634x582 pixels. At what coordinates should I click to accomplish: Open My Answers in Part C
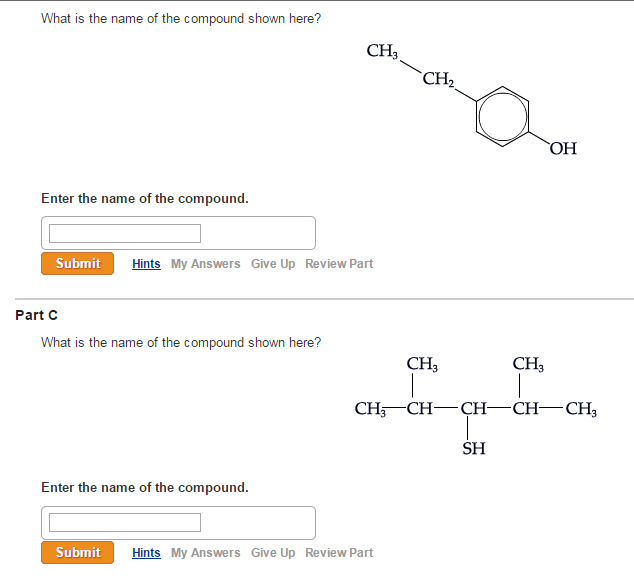(x=205, y=553)
